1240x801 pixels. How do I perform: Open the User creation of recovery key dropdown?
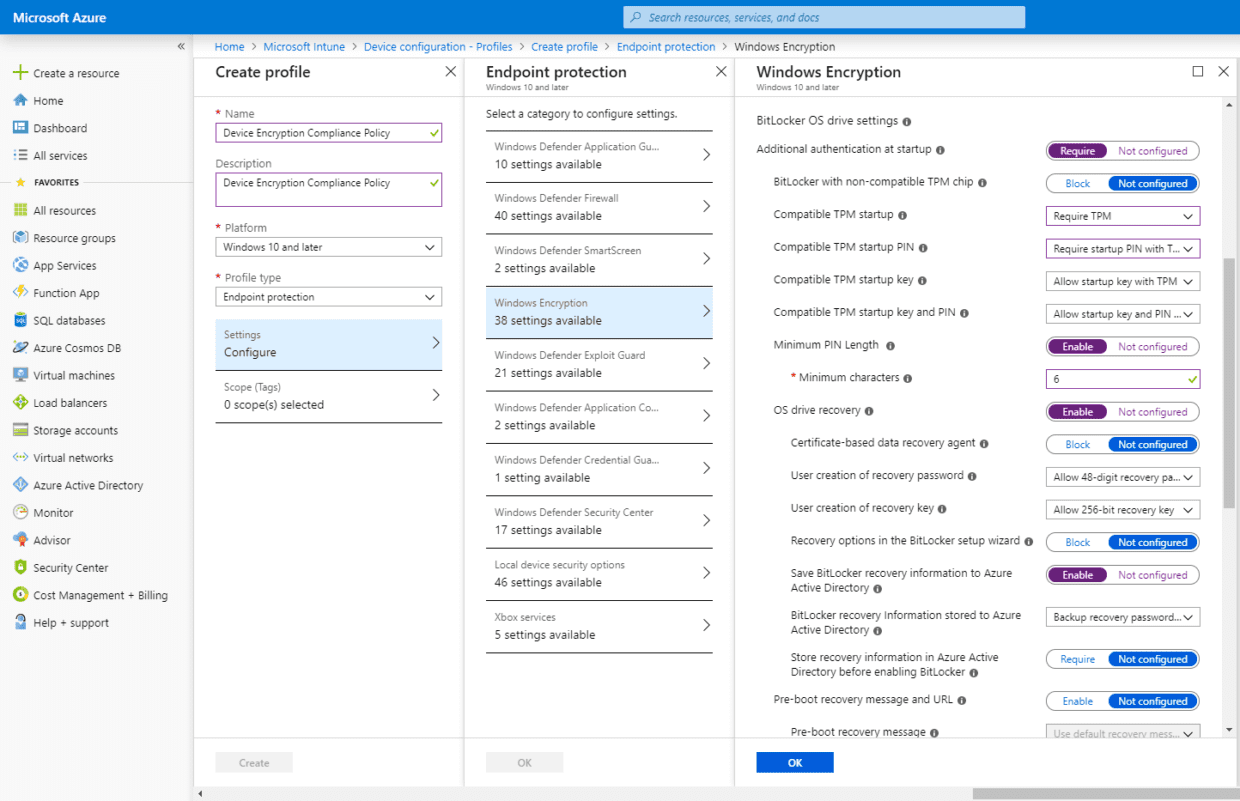(1122, 509)
